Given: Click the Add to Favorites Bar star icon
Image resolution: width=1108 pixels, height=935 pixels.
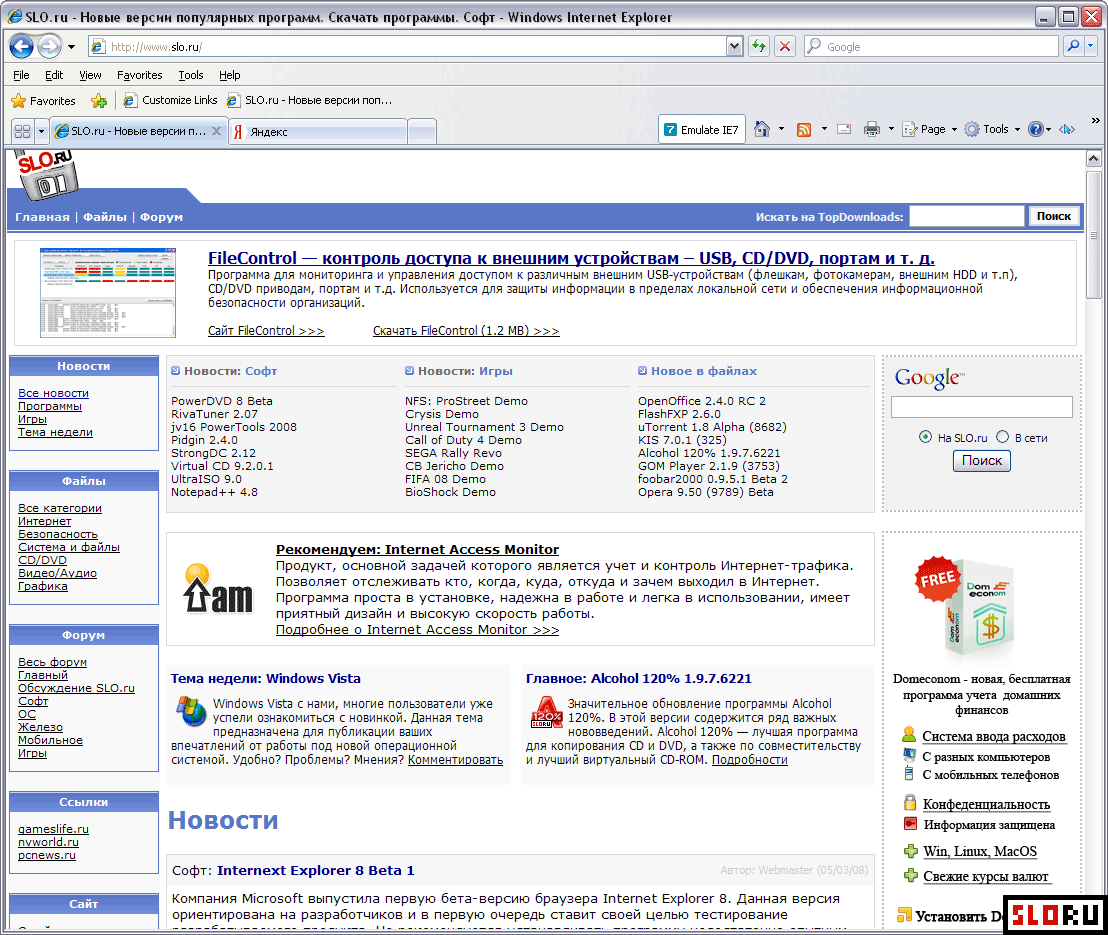Looking at the screenshot, I should (x=99, y=101).
